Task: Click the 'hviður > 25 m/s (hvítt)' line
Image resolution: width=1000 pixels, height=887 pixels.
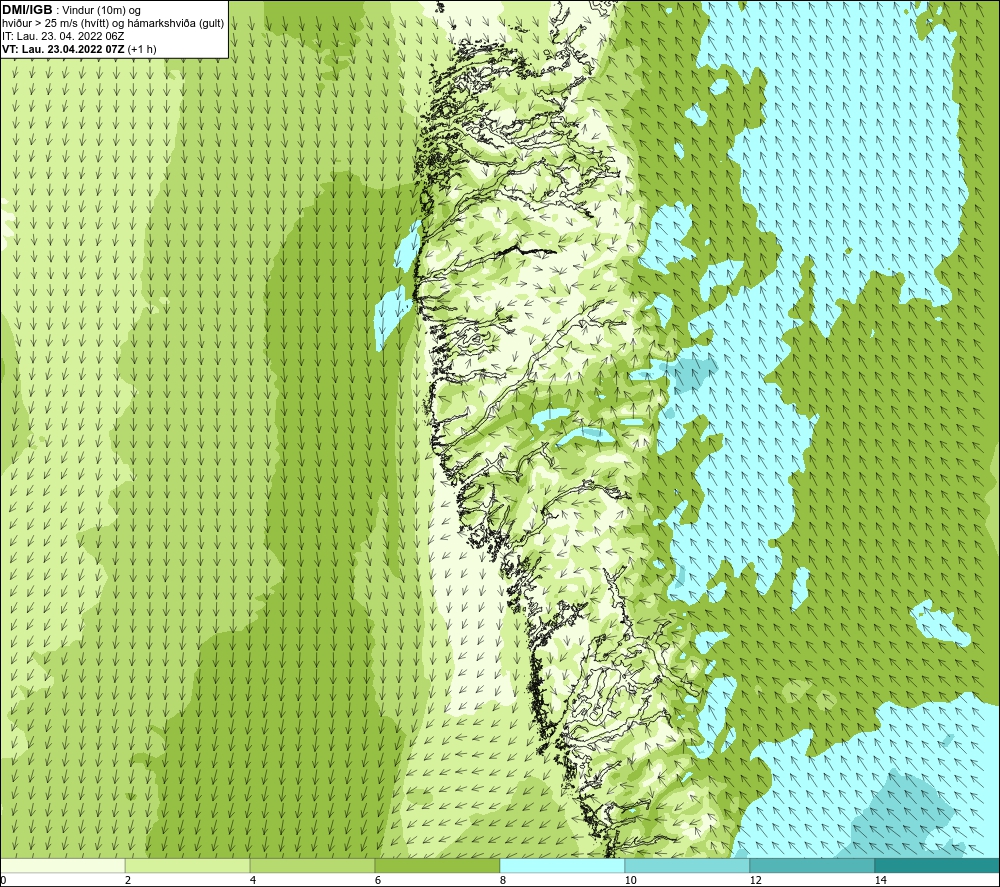Action: (x=114, y=24)
